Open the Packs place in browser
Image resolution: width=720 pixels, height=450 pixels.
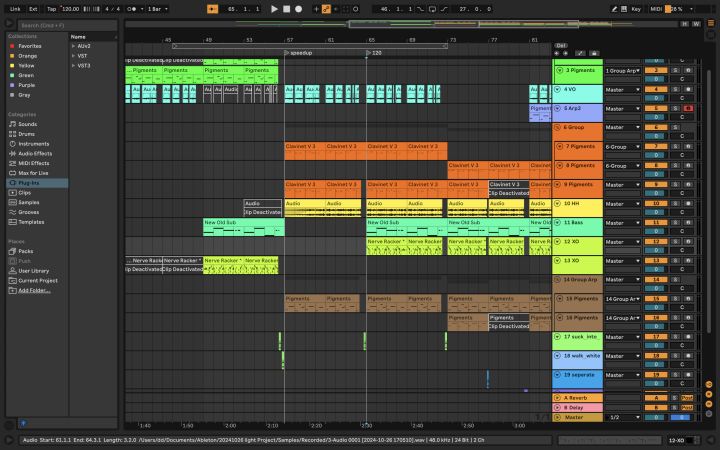point(25,251)
